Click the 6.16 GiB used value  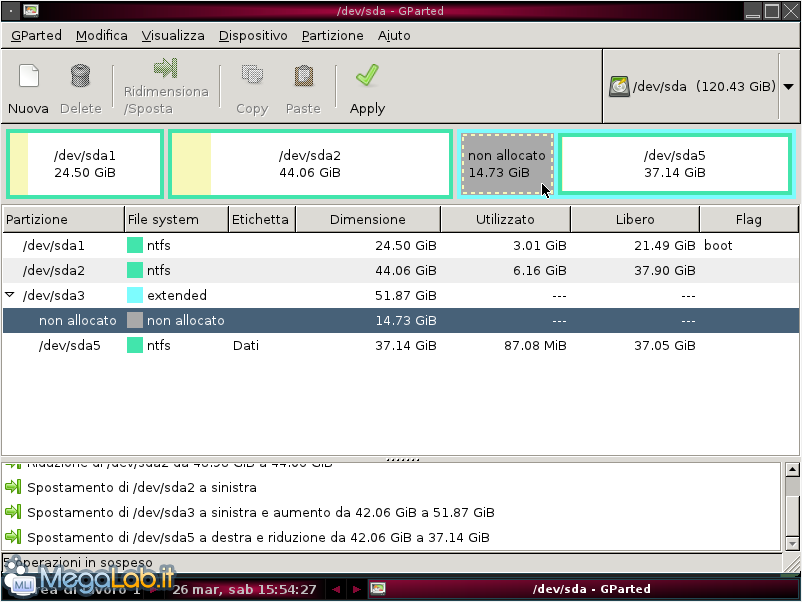pos(540,271)
